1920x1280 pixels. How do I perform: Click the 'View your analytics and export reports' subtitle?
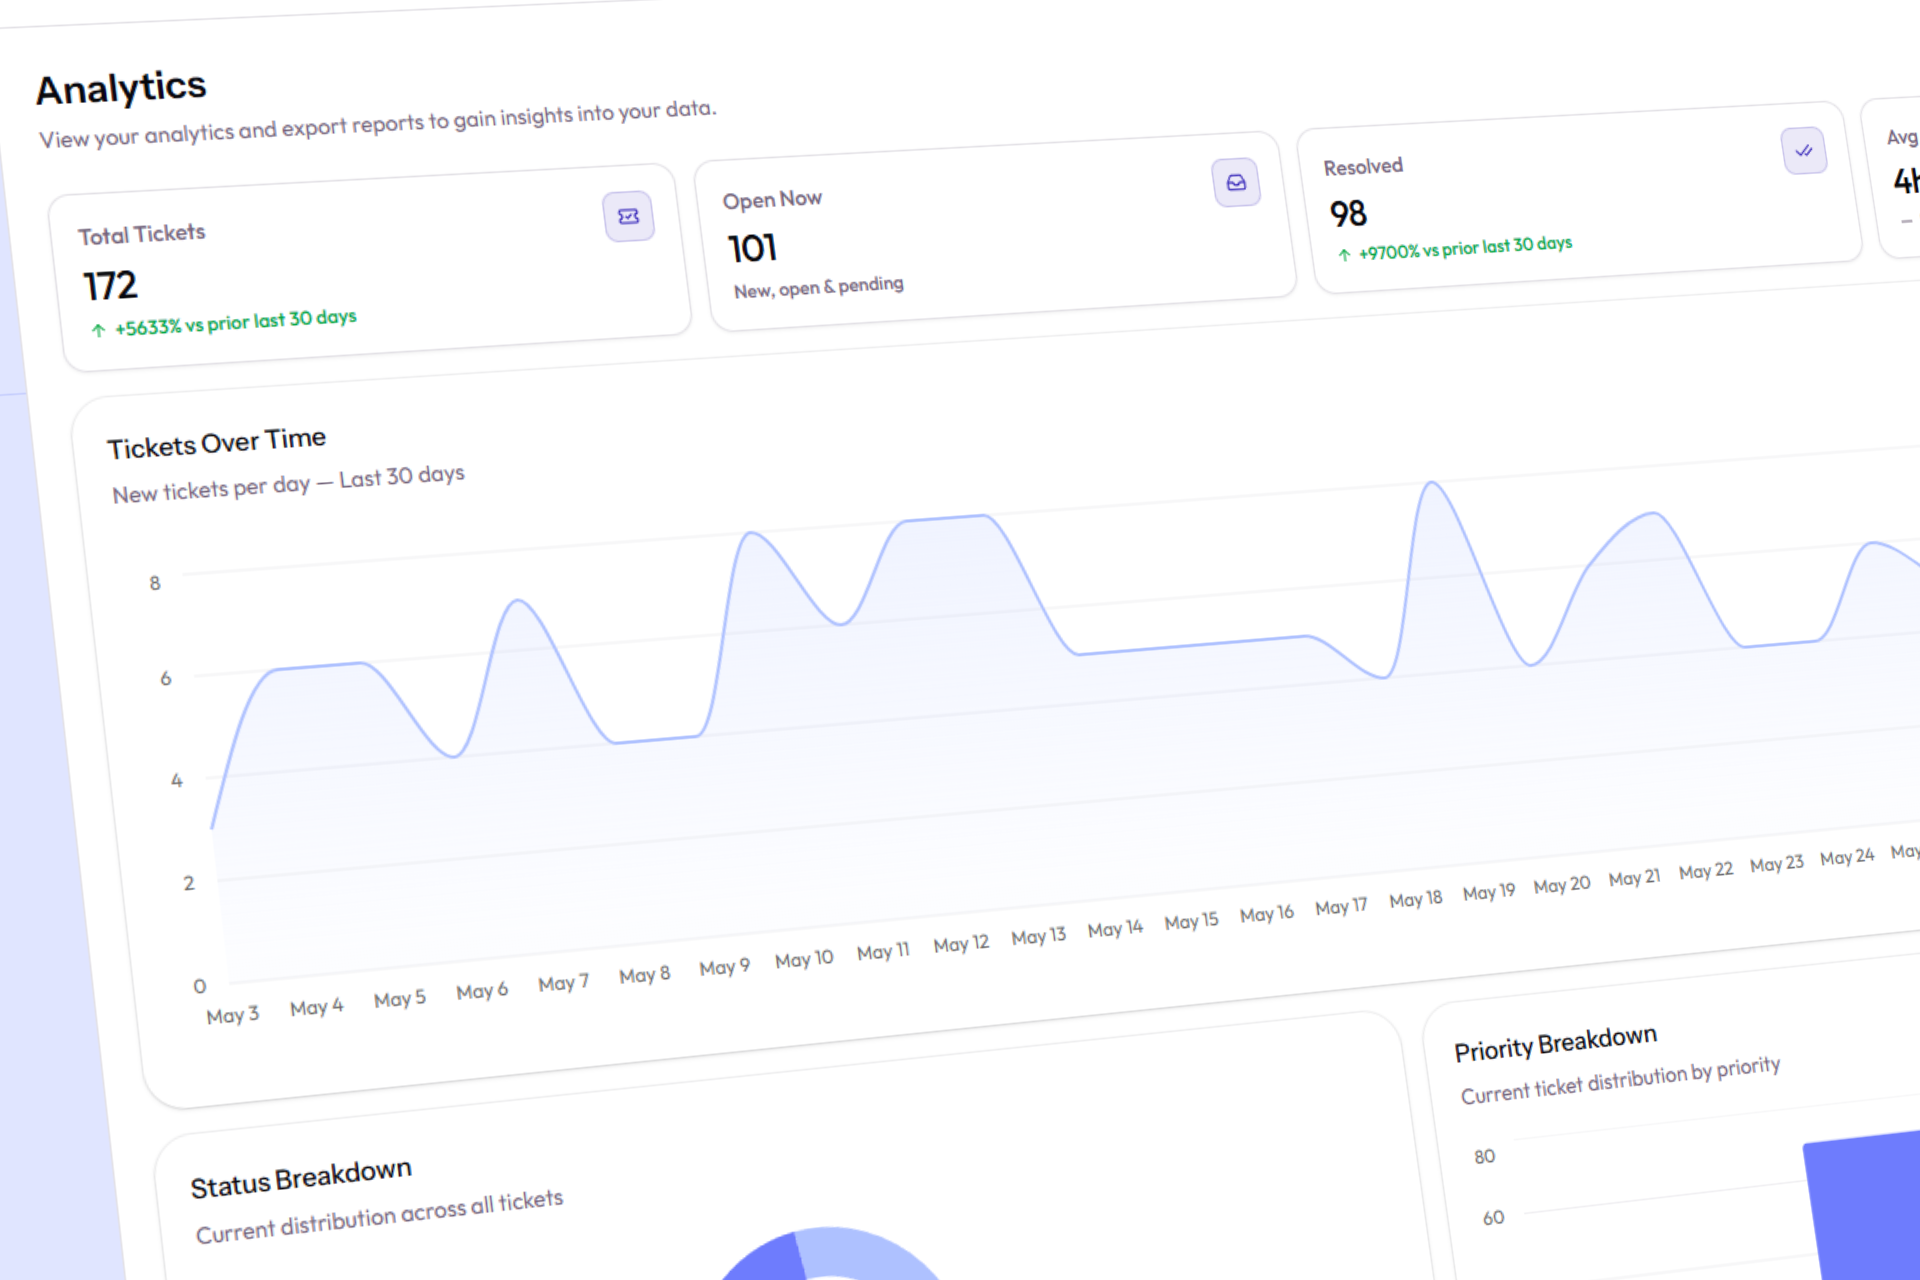coord(378,123)
